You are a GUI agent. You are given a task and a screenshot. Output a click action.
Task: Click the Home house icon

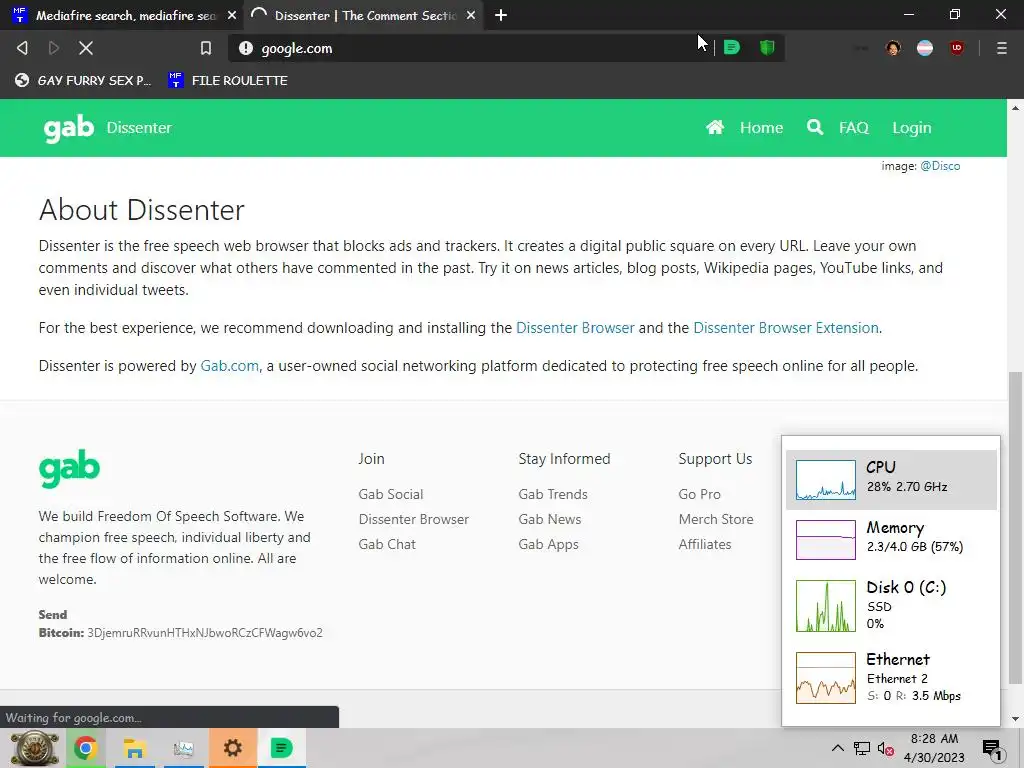(715, 127)
